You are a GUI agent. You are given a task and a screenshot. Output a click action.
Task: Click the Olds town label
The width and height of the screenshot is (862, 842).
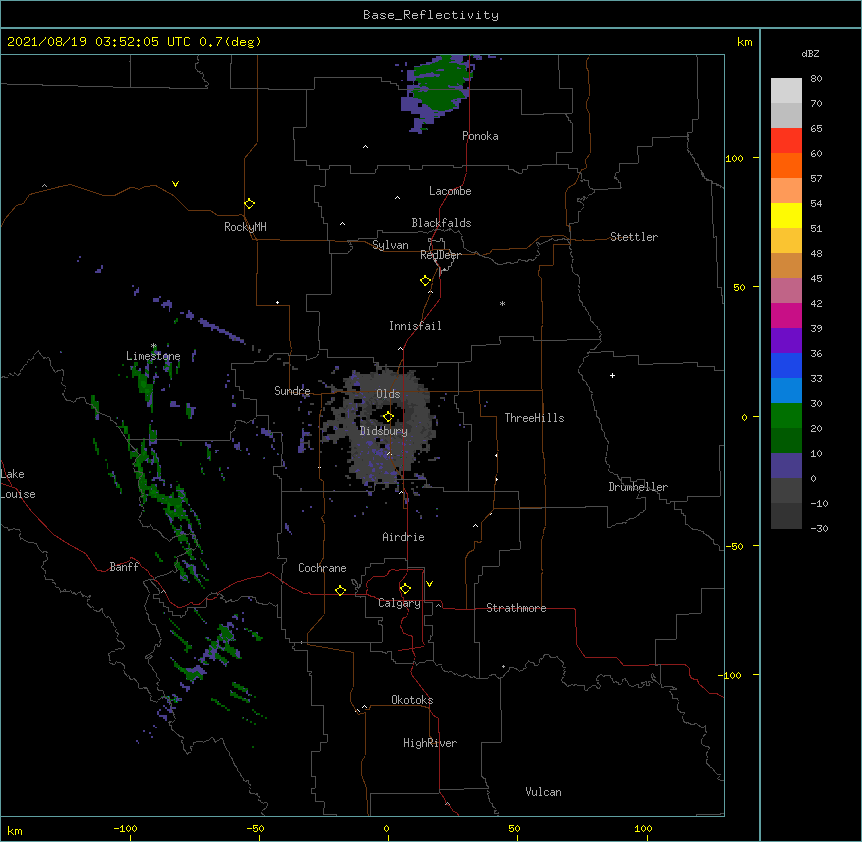coord(388,394)
